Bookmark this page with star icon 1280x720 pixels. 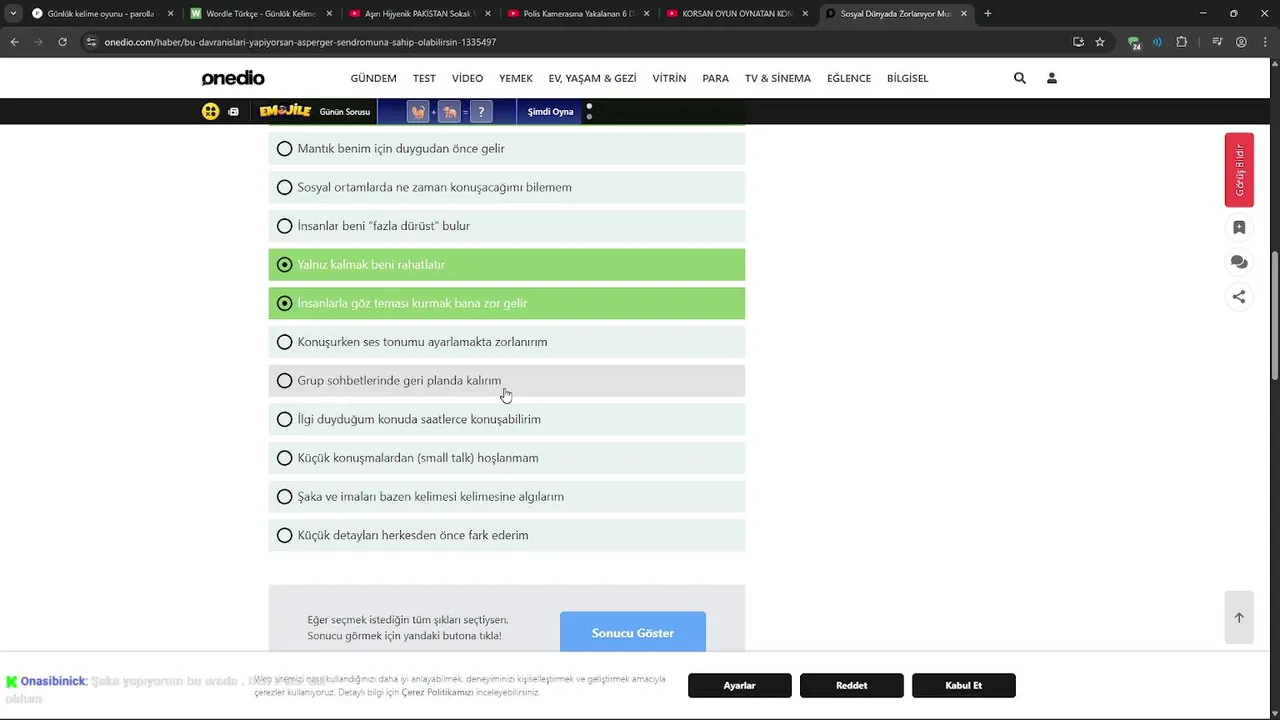pyautogui.click(x=1100, y=42)
